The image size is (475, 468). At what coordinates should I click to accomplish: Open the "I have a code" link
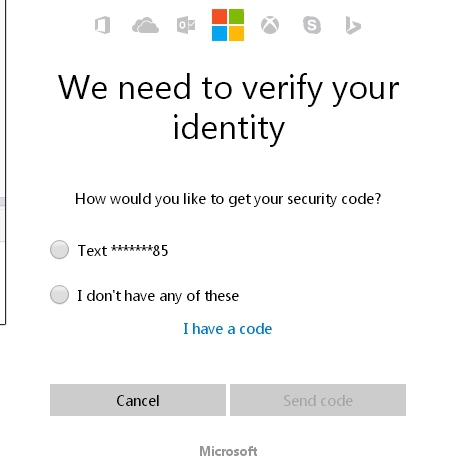coord(228,329)
